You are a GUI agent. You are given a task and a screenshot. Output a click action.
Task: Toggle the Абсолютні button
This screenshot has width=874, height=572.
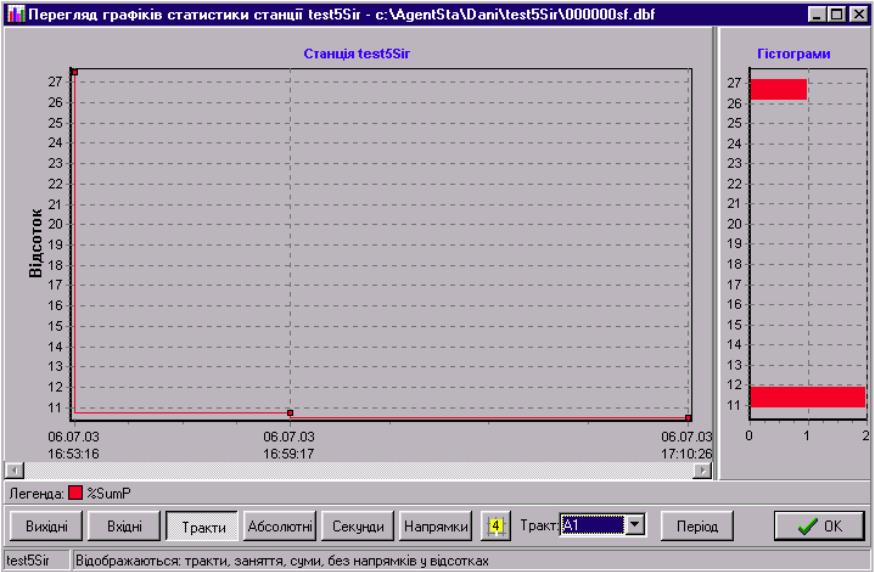pos(280,526)
